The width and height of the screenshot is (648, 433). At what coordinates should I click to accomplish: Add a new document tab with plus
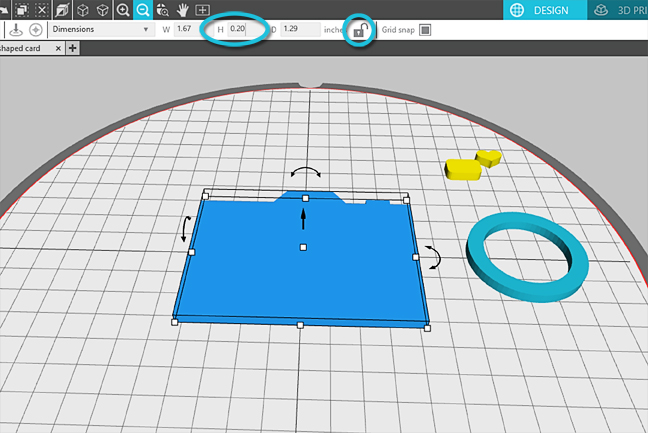(73, 48)
